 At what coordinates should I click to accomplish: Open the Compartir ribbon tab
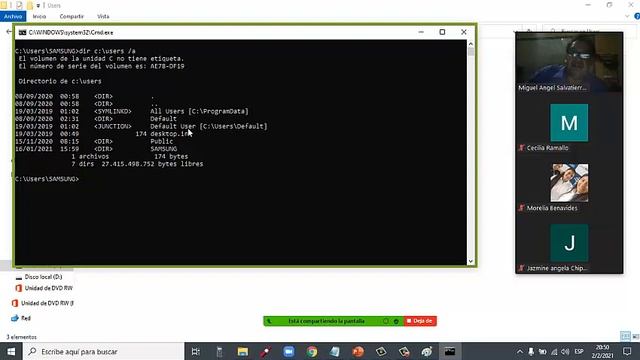pos(71,16)
